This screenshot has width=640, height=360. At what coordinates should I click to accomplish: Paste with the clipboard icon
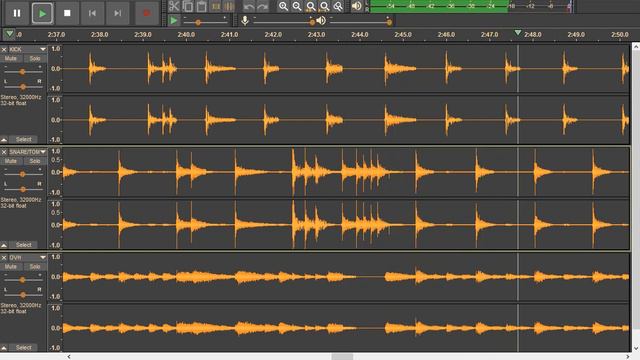click(202, 6)
